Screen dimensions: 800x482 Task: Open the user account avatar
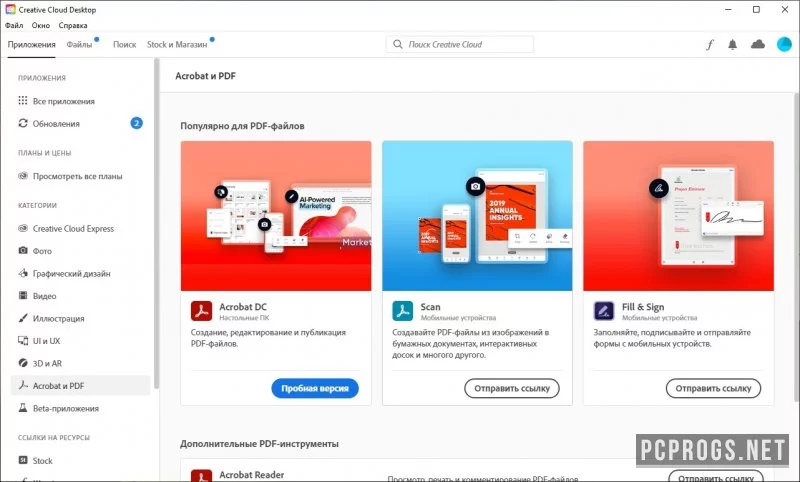tap(784, 44)
